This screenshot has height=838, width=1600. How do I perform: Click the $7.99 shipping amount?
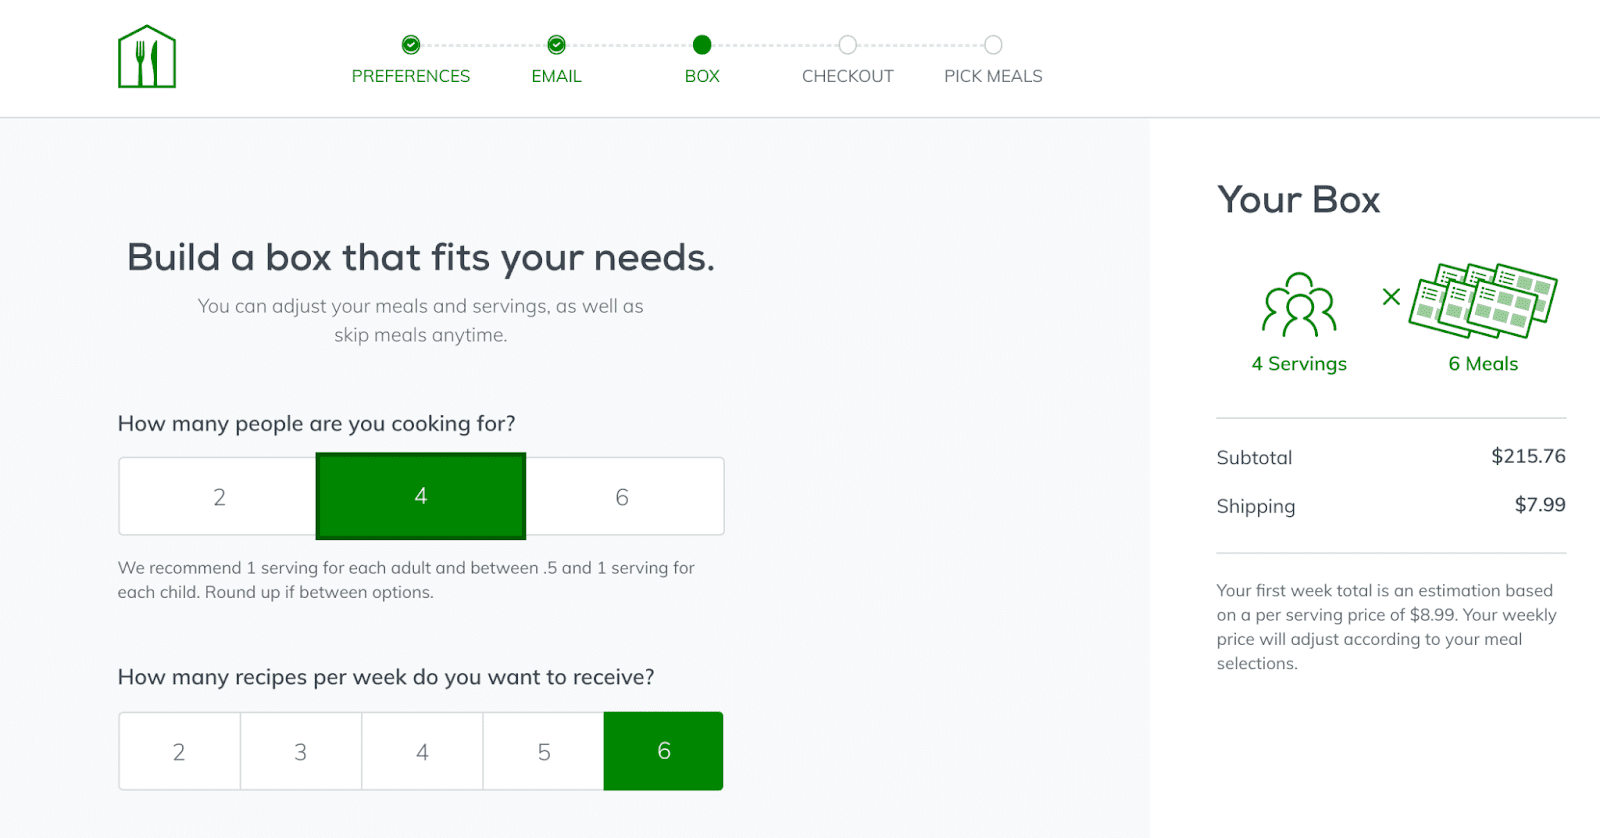point(1540,505)
